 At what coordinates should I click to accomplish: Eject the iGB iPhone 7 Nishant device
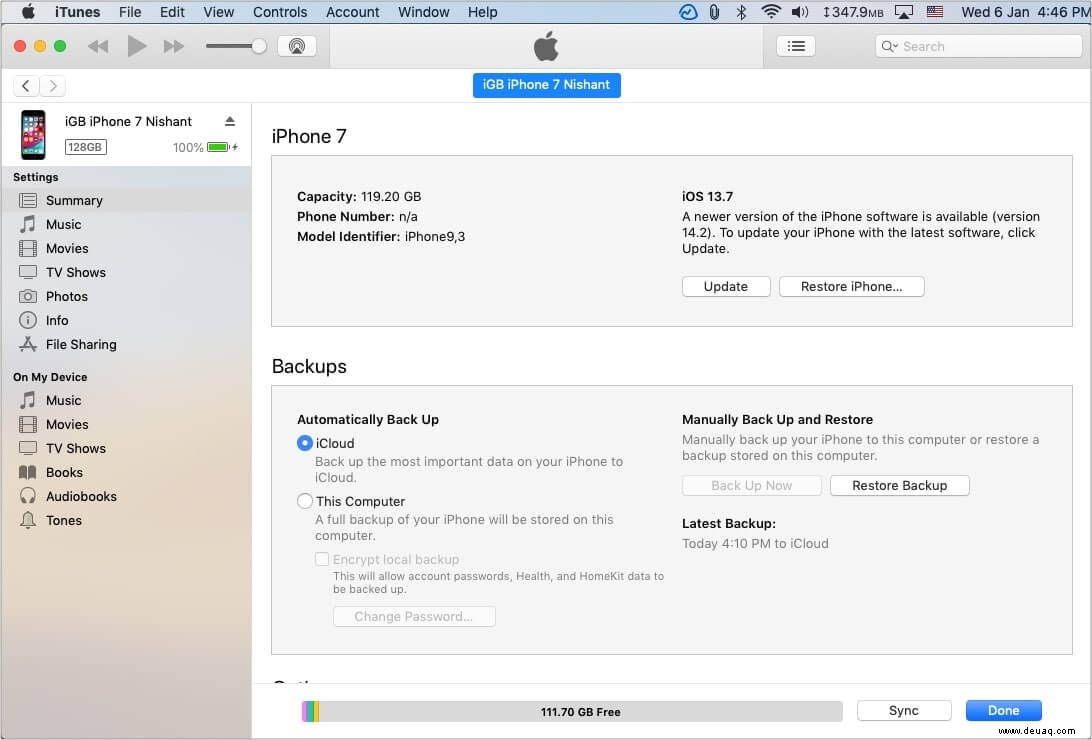(x=230, y=121)
